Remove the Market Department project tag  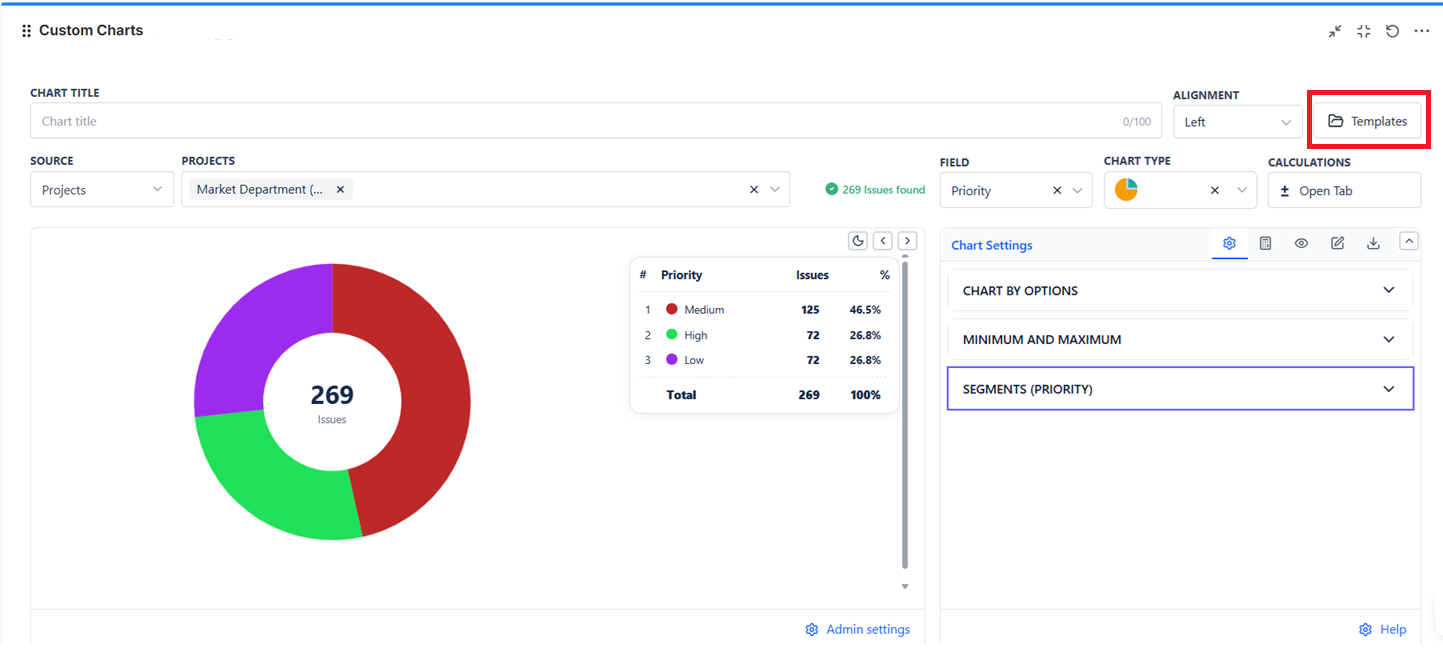[340, 189]
